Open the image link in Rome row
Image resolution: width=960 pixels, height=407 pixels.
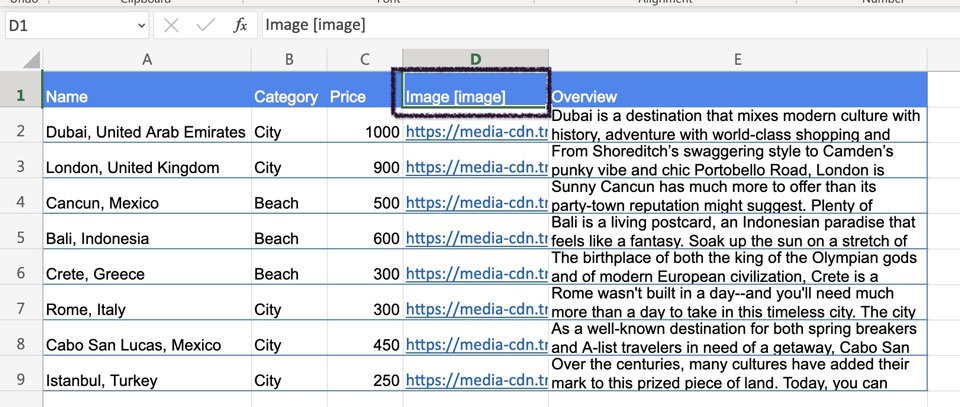(x=476, y=310)
